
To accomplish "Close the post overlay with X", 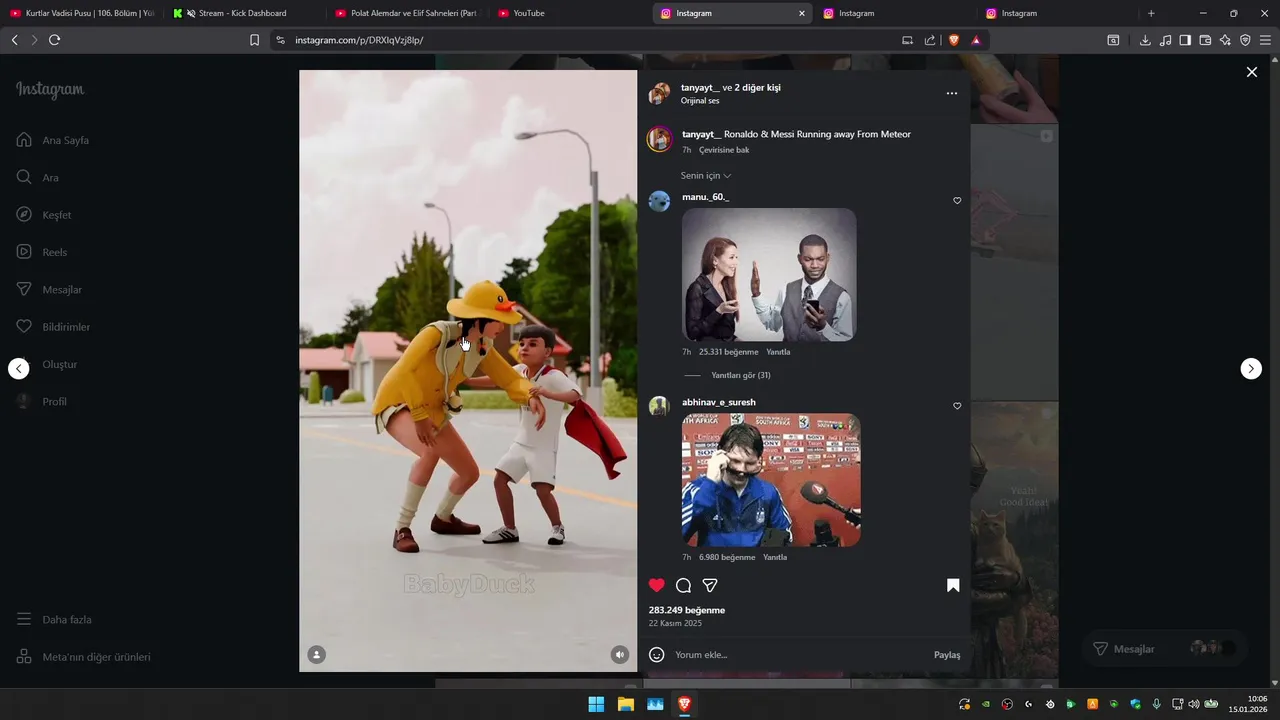I will pos(1251,72).
